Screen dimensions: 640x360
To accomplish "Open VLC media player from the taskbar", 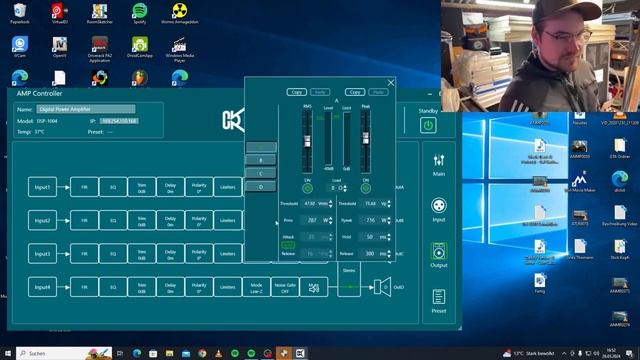I will 218,353.
